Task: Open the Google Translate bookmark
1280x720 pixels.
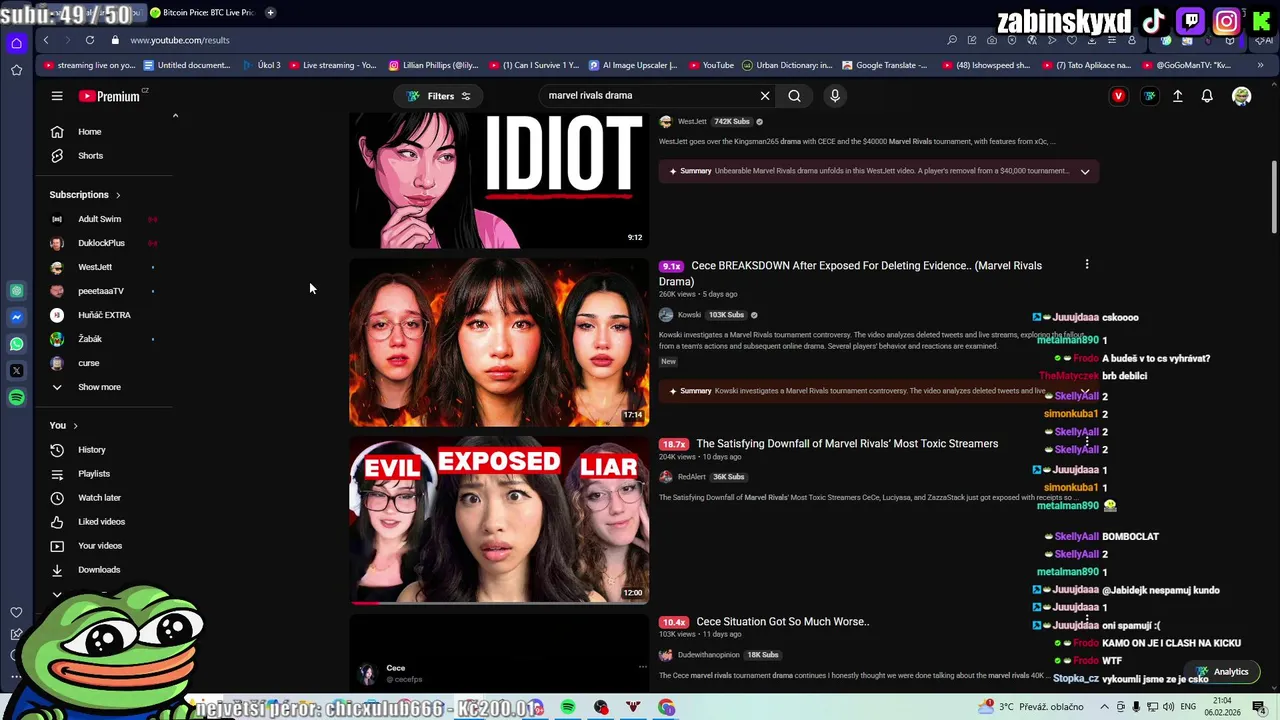Action: point(885,65)
